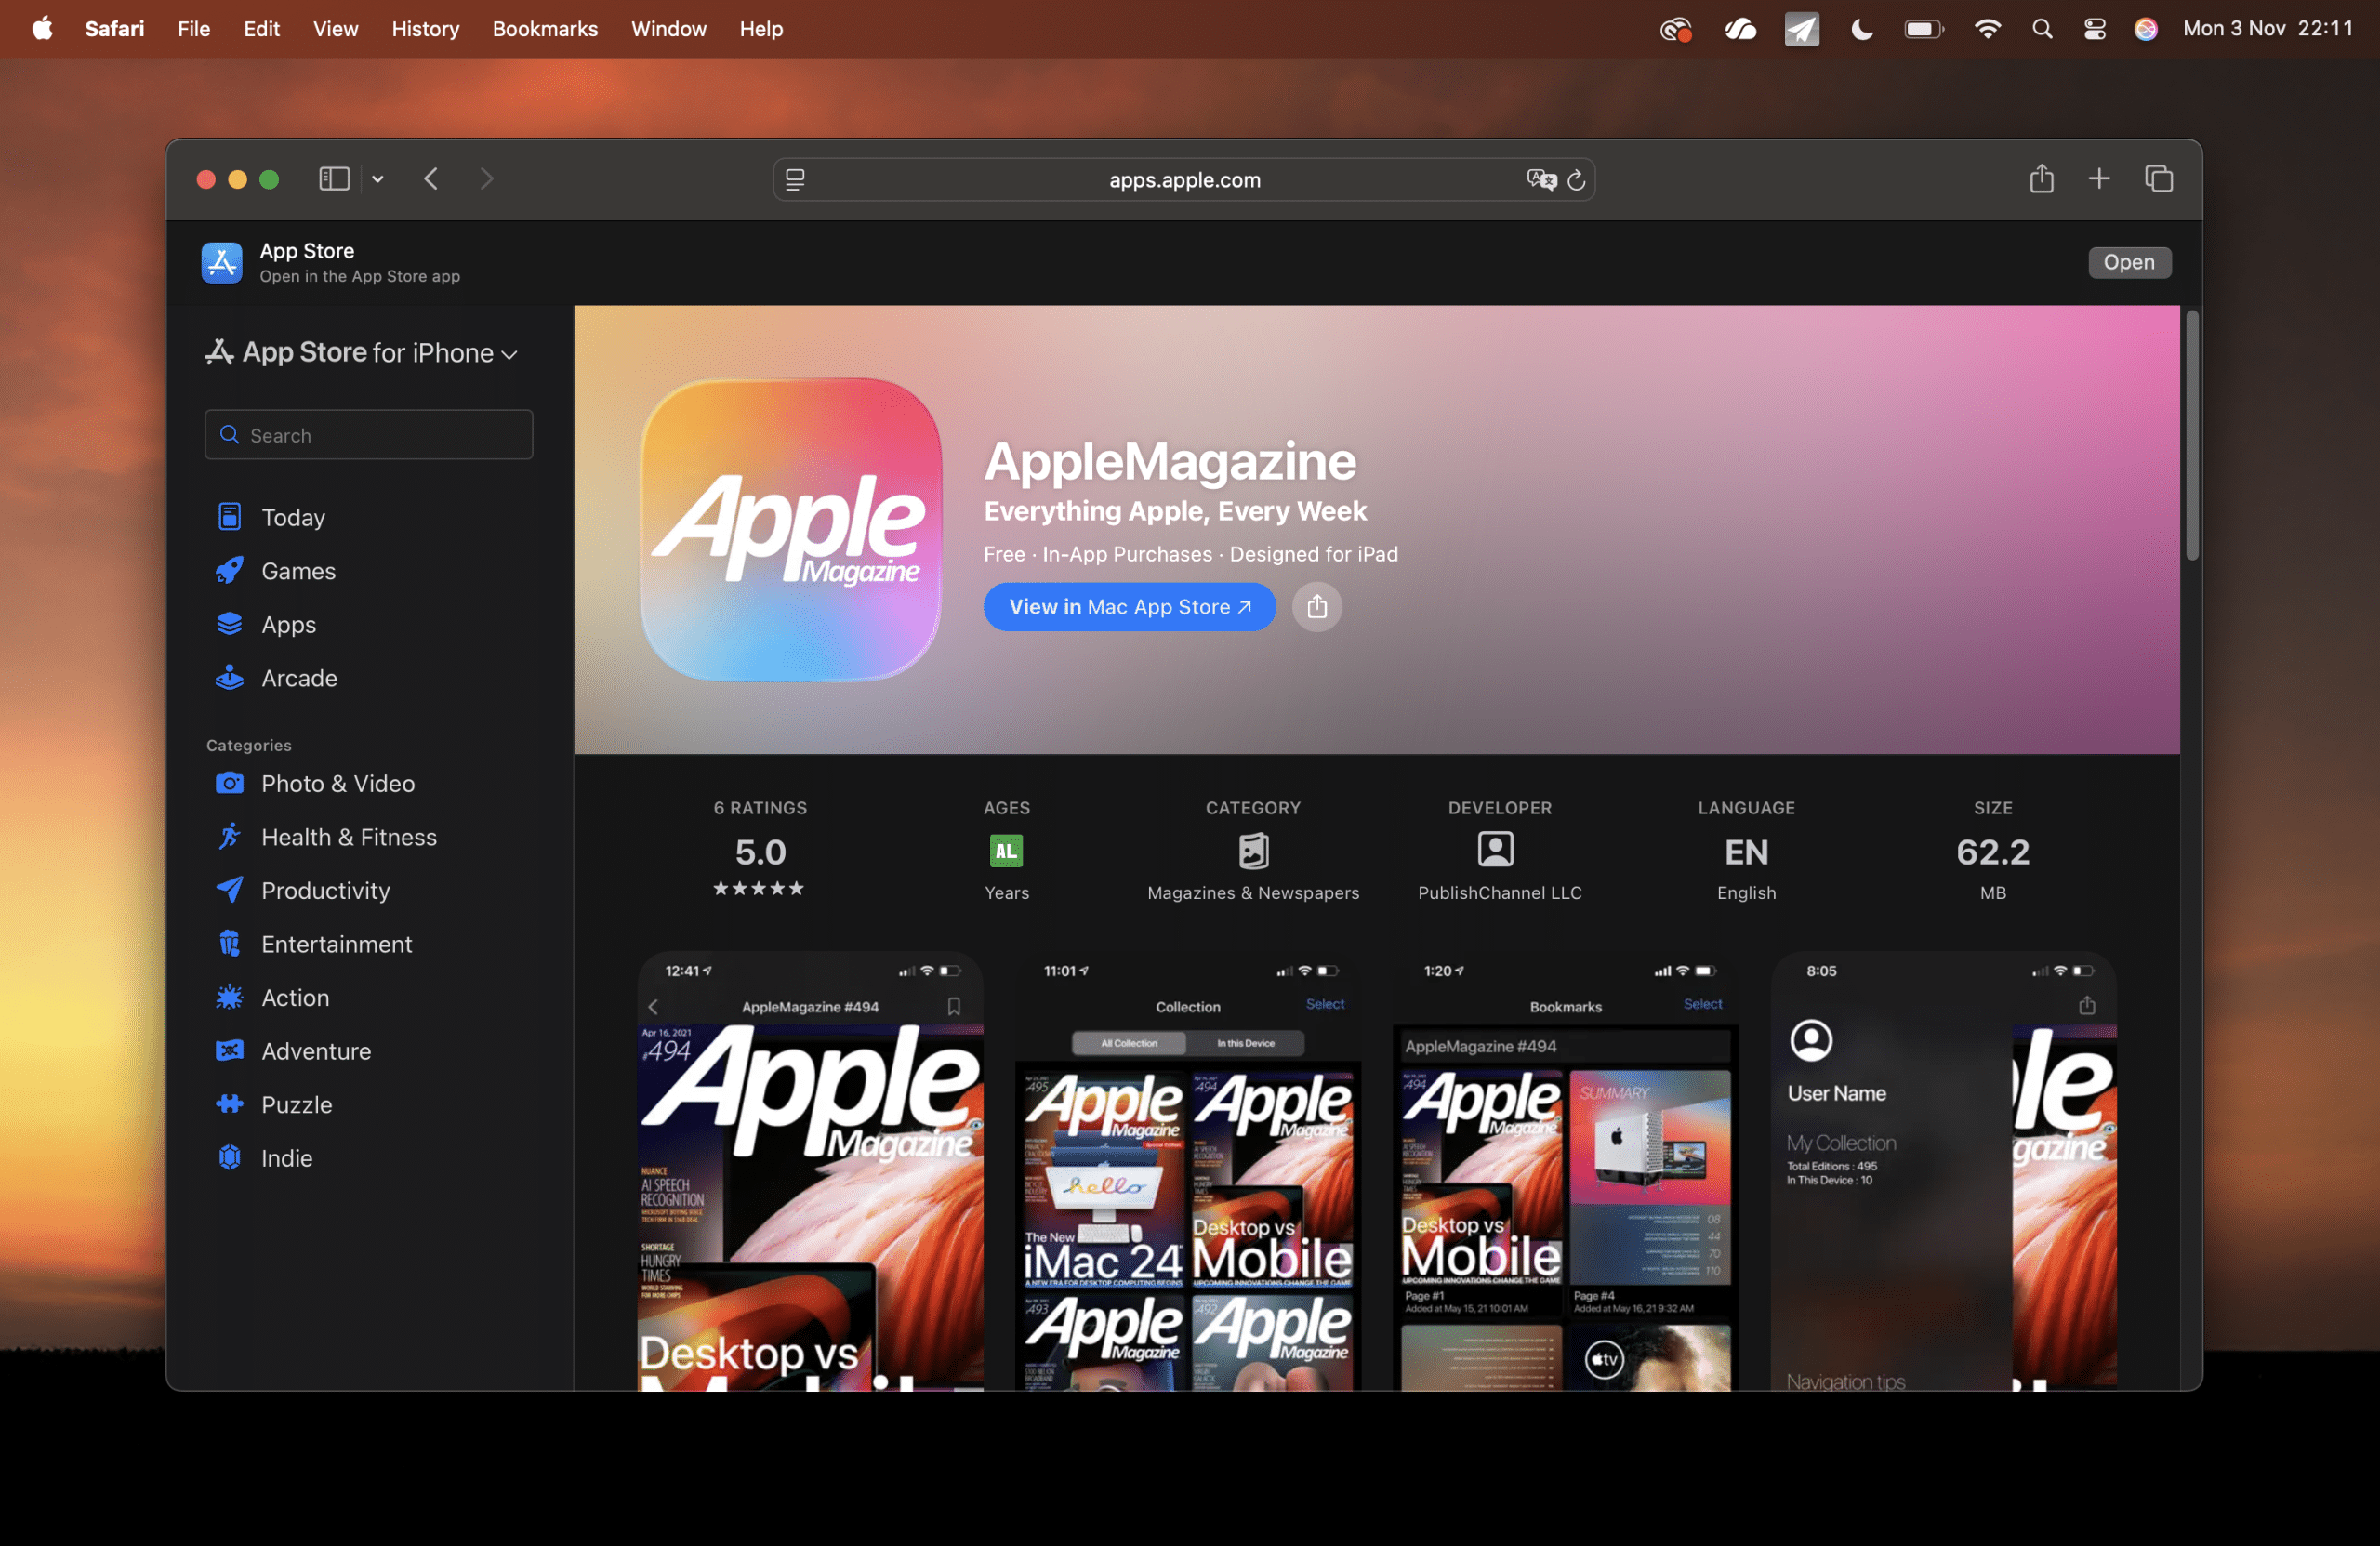Reload the page with the refresh icon
The width and height of the screenshot is (2380, 1546).
[x=1576, y=180]
